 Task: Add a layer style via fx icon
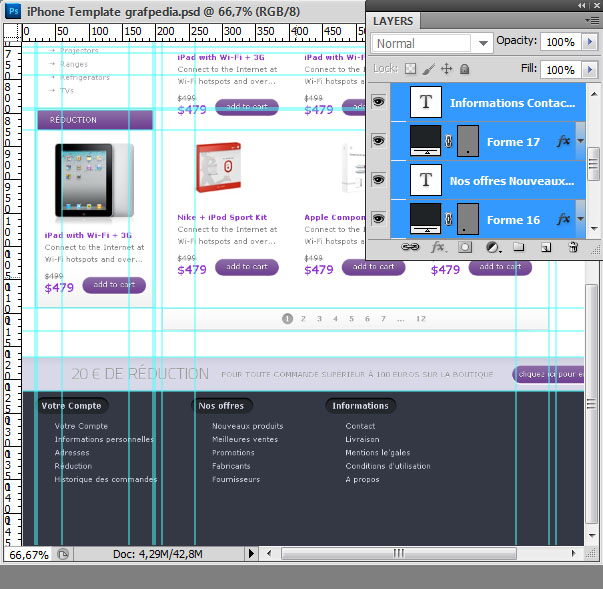point(438,247)
